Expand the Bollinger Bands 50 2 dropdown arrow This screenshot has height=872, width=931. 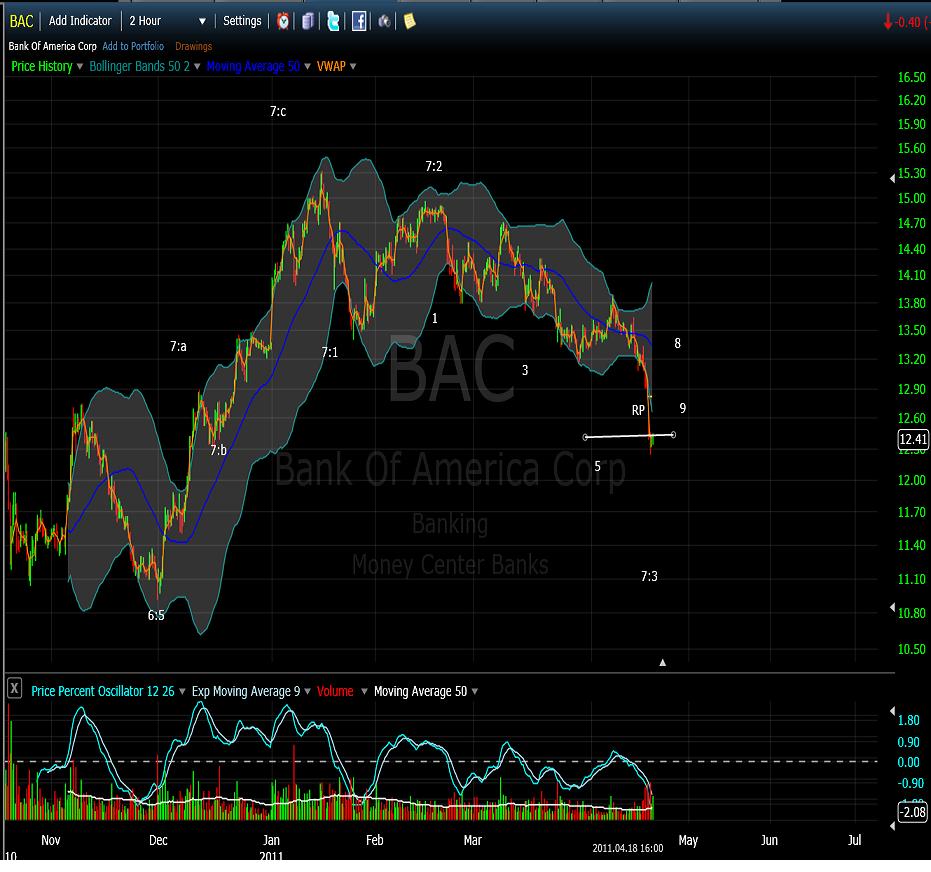click(x=197, y=66)
